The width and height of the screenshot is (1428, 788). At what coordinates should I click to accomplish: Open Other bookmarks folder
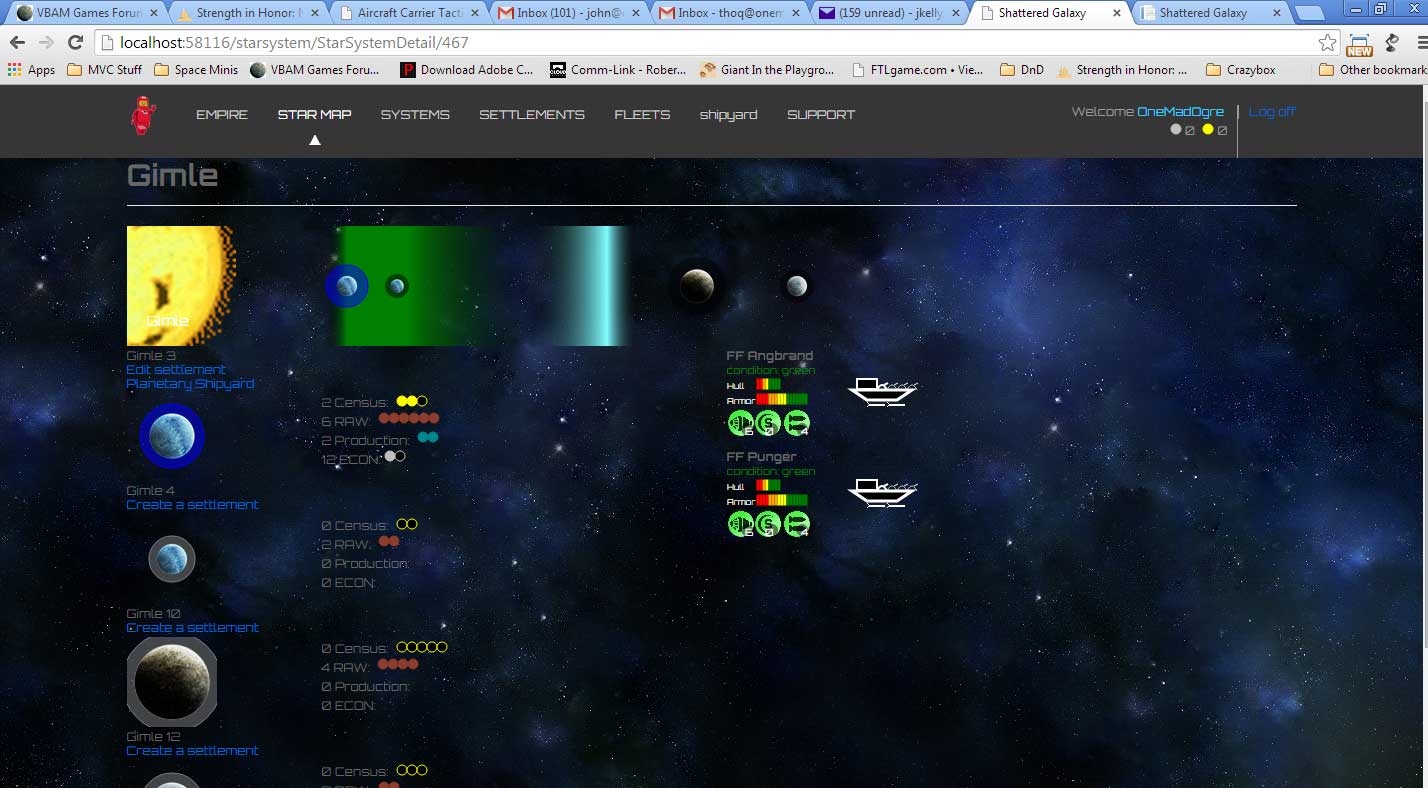(x=1373, y=70)
